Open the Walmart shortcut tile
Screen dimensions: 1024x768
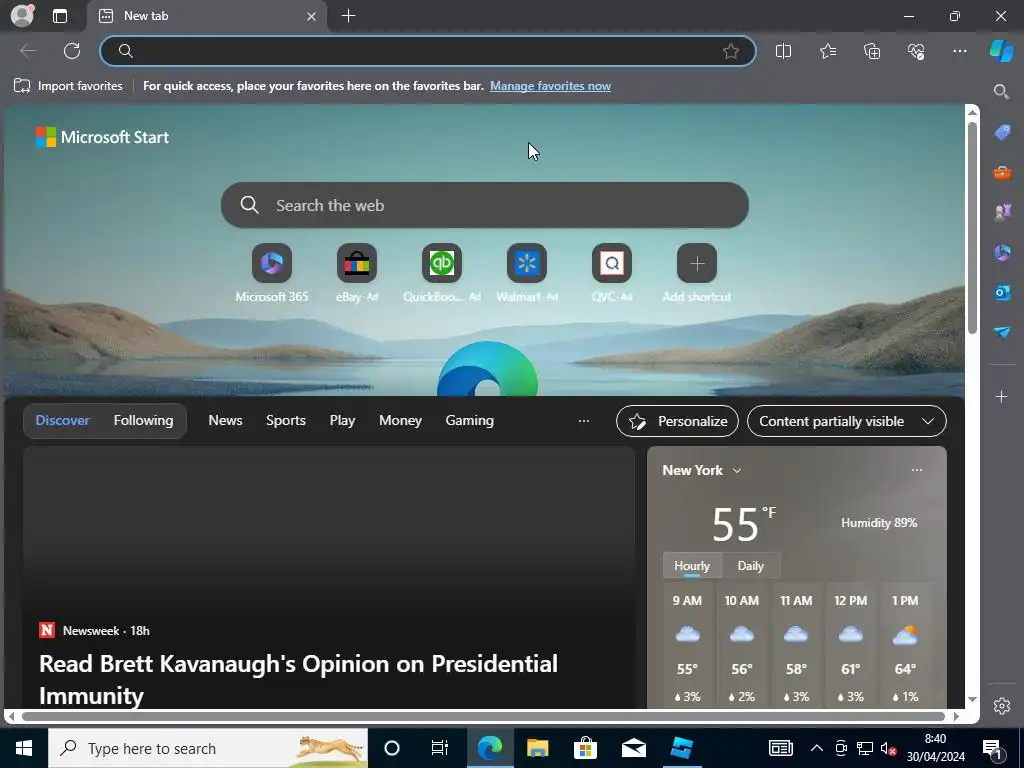tap(526, 274)
